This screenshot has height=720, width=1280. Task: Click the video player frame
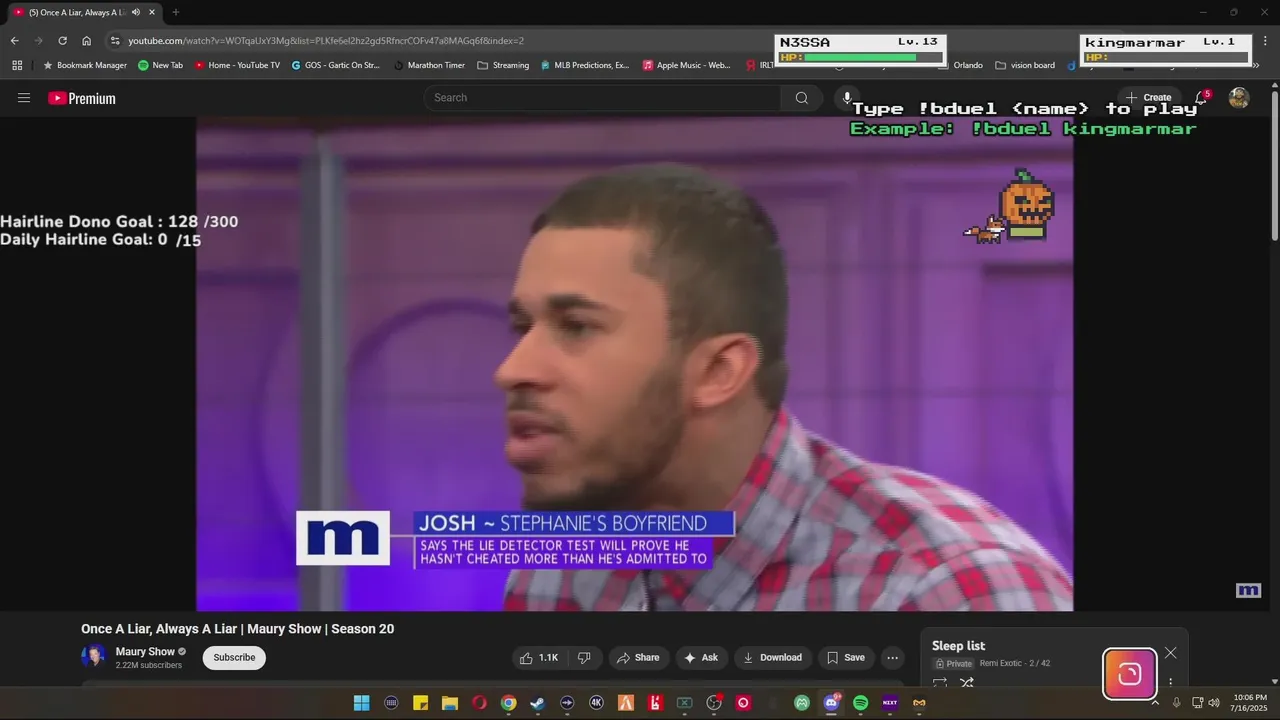[x=634, y=364]
